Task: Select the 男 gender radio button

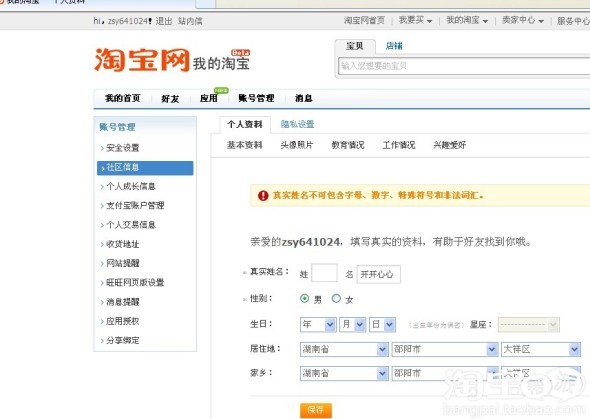Action: [x=304, y=299]
